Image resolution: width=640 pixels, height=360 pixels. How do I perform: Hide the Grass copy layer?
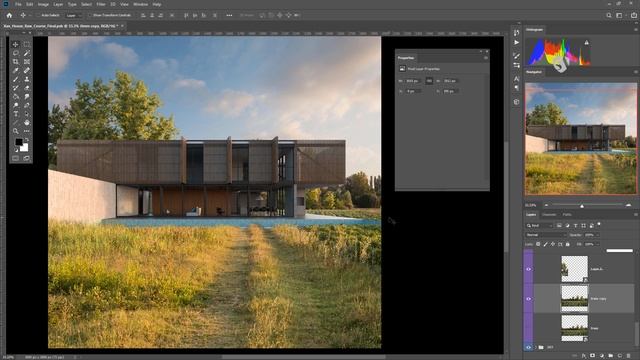[529, 299]
